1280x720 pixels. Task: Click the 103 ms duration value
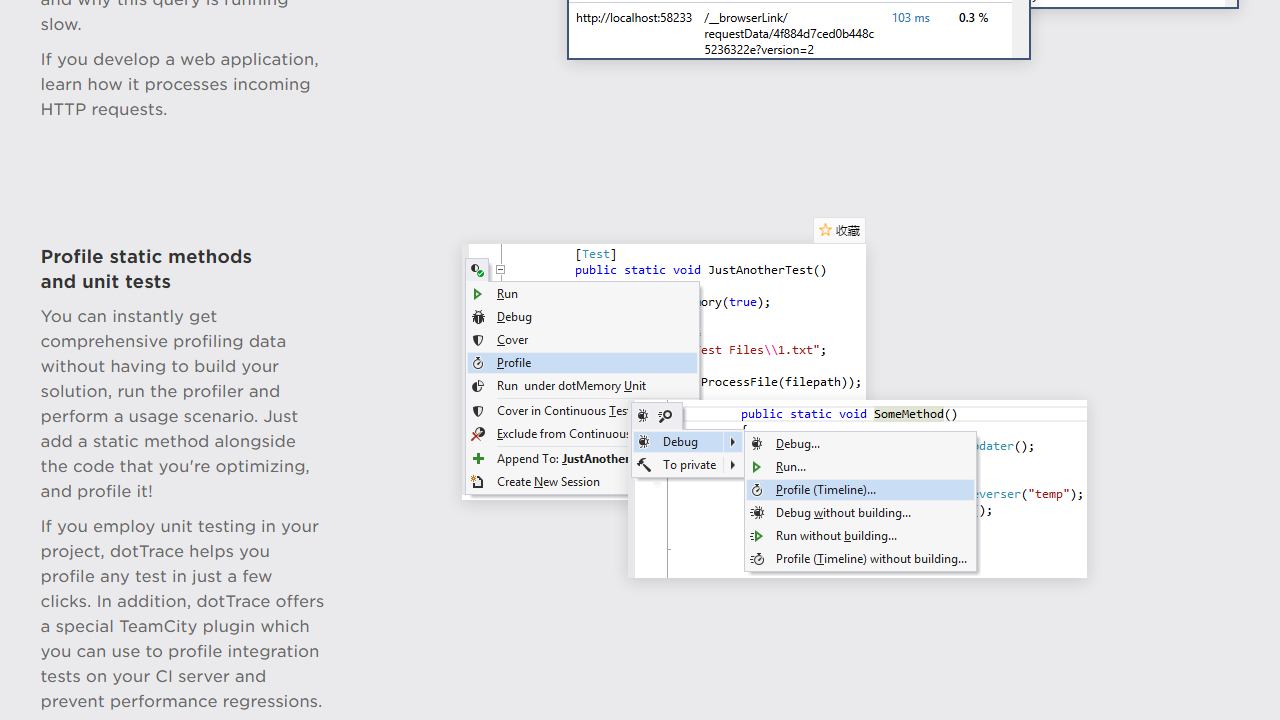click(x=910, y=18)
